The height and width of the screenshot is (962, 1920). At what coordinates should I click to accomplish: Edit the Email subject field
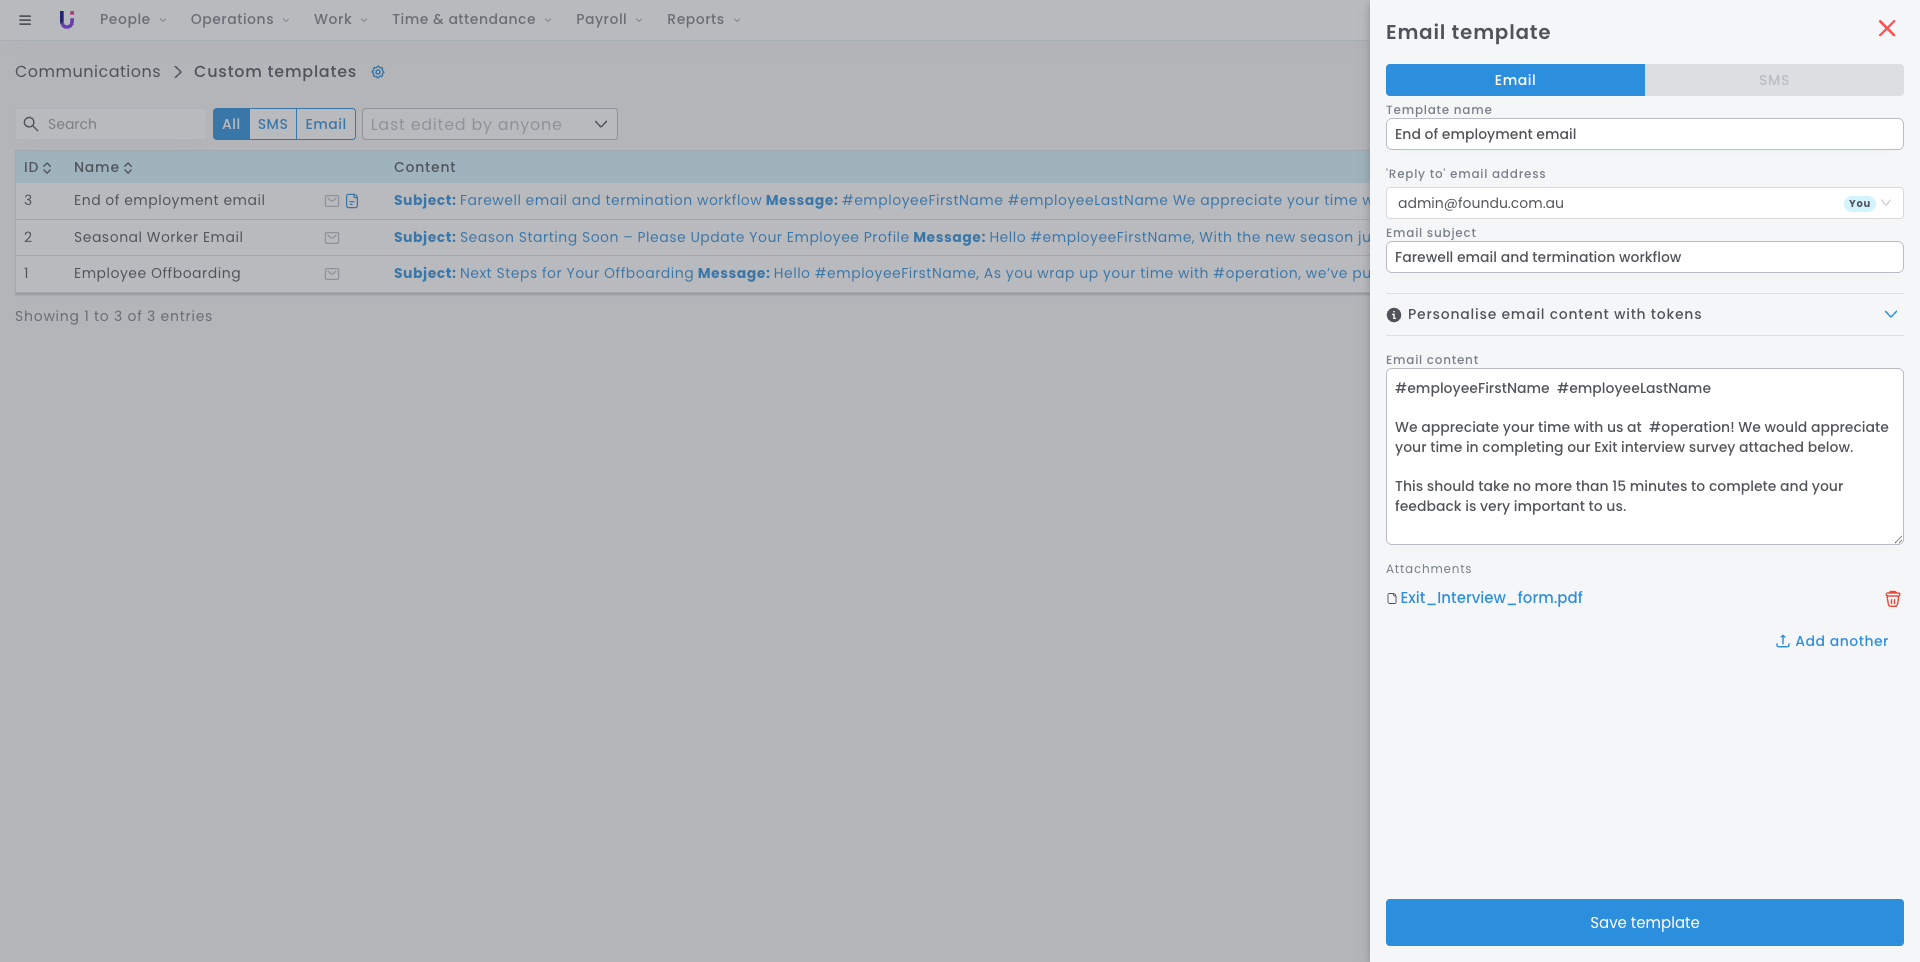click(1644, 257)
